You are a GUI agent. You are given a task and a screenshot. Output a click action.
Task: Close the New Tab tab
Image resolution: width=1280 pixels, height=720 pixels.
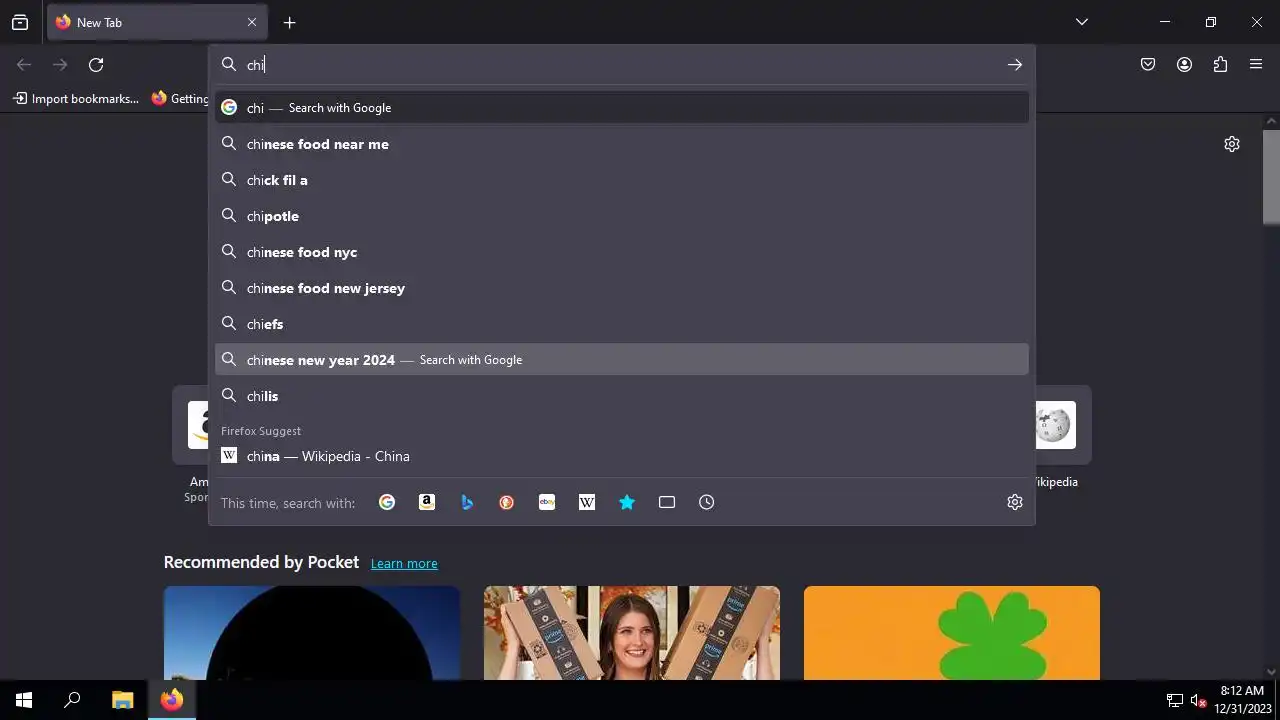[252, 22]
